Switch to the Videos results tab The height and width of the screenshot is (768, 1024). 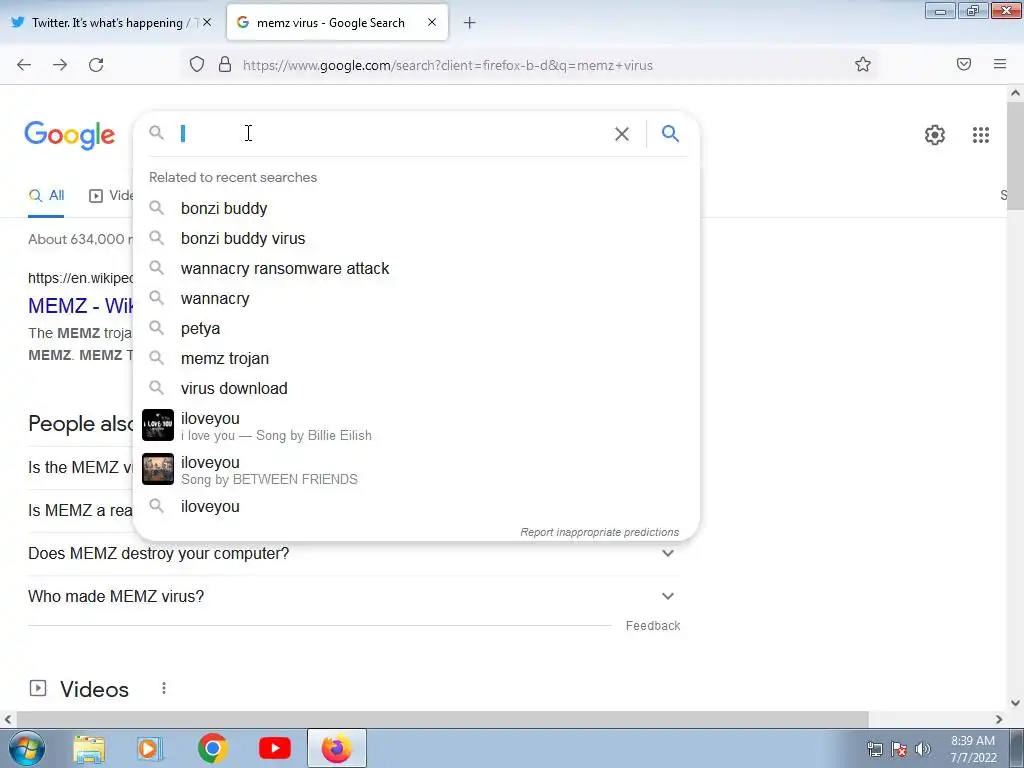(111, 195)
